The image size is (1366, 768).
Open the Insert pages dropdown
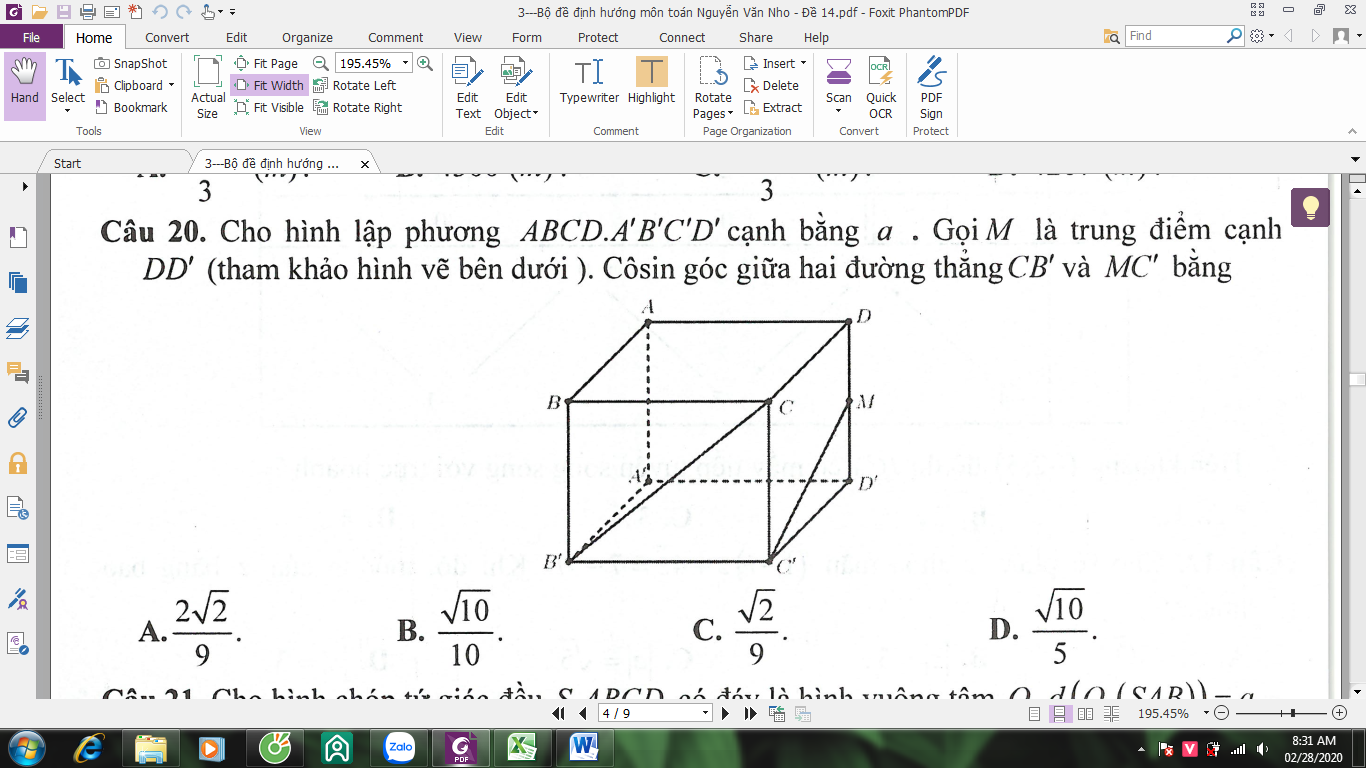[777, 63]
